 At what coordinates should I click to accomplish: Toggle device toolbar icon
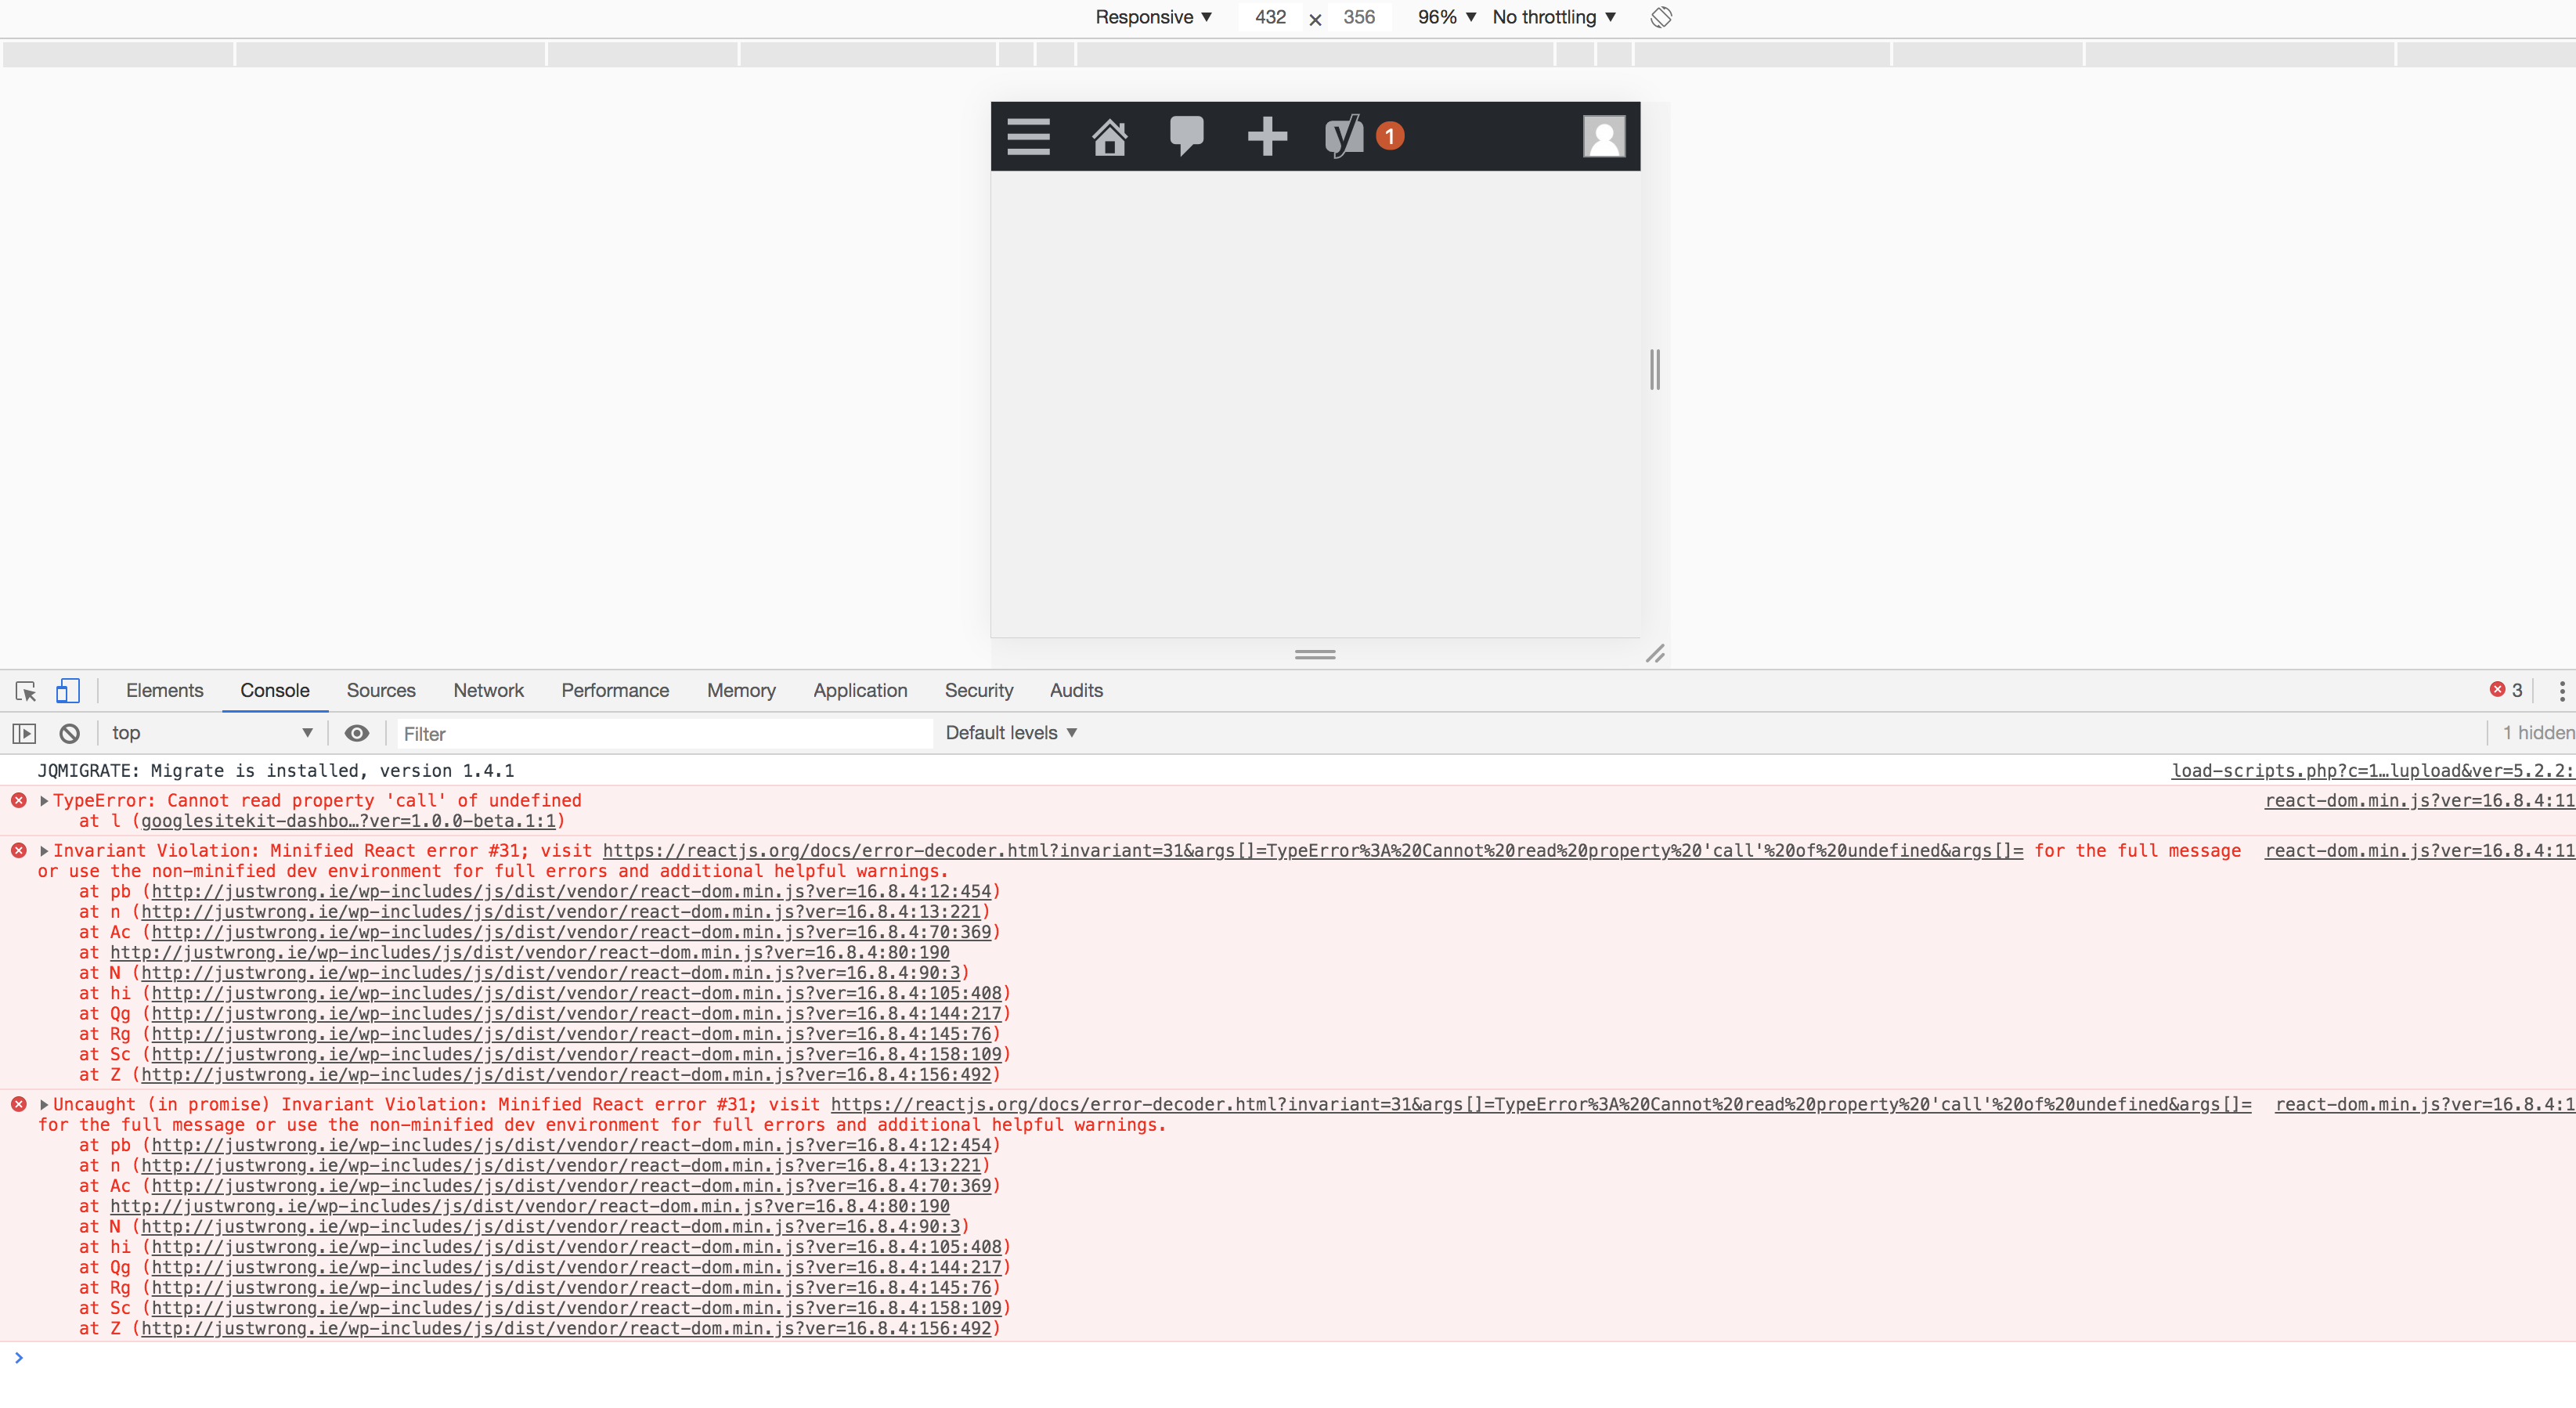[x=67, y=691]
